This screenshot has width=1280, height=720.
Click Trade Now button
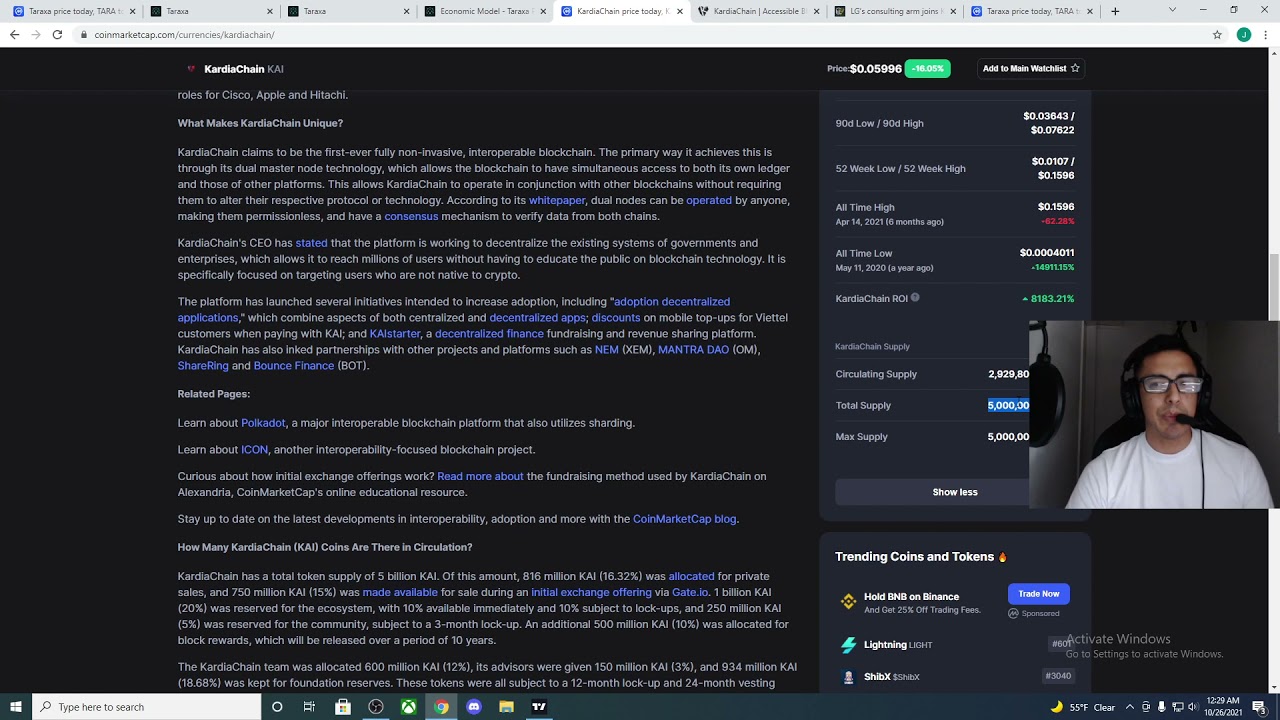[1039, 594]
